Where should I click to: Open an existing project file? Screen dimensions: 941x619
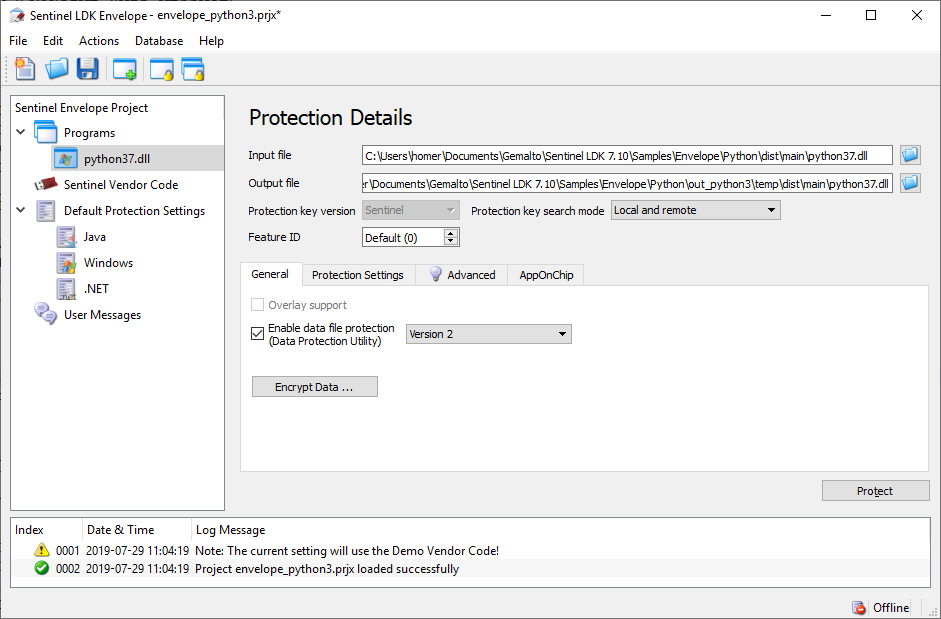pos(56,68)
